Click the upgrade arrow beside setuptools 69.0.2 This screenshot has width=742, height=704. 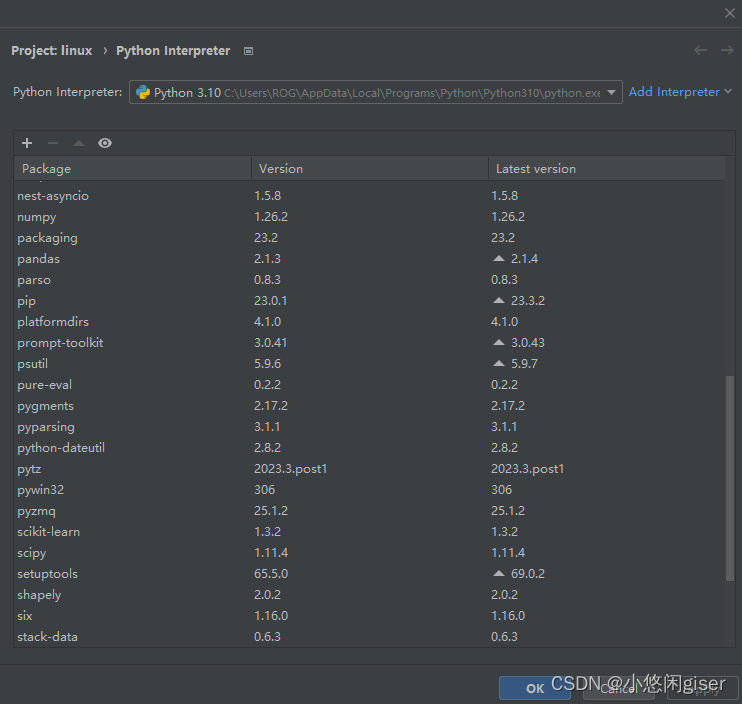pos(499,574)
